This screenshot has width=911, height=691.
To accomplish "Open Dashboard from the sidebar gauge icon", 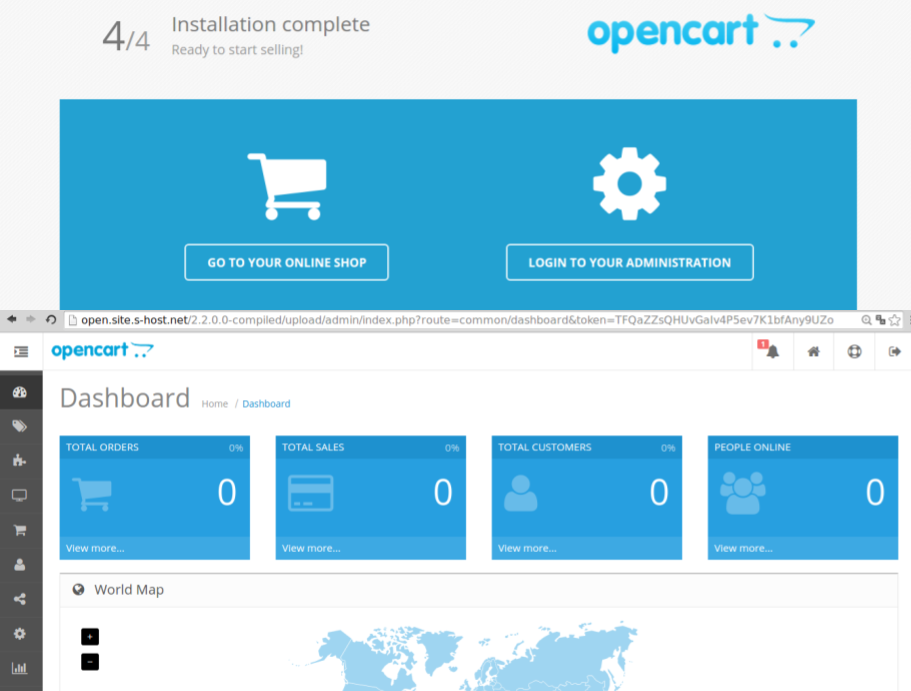I will point(20,392).
